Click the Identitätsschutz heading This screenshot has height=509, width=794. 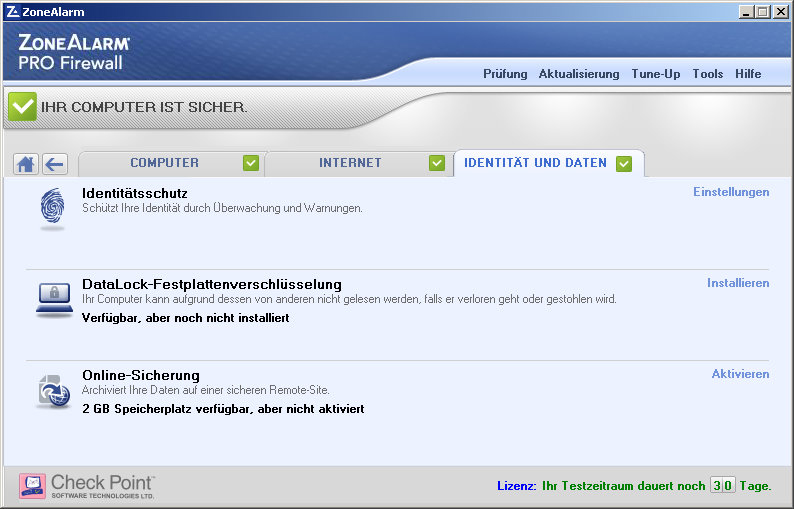[135, 193]
